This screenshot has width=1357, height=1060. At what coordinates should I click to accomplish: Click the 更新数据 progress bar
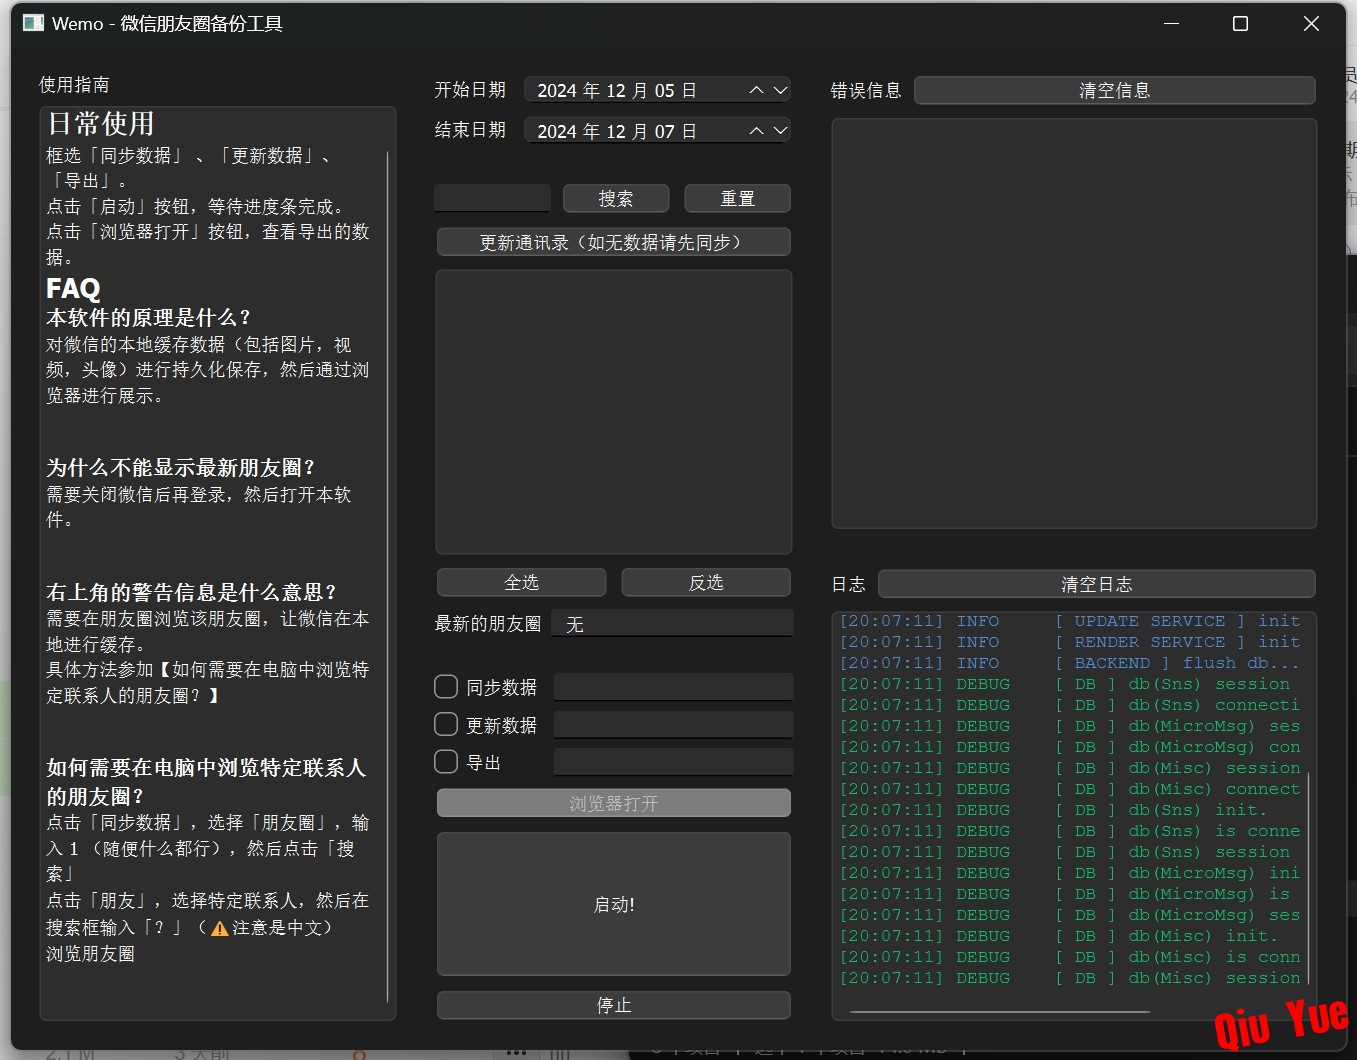(673, 724)
